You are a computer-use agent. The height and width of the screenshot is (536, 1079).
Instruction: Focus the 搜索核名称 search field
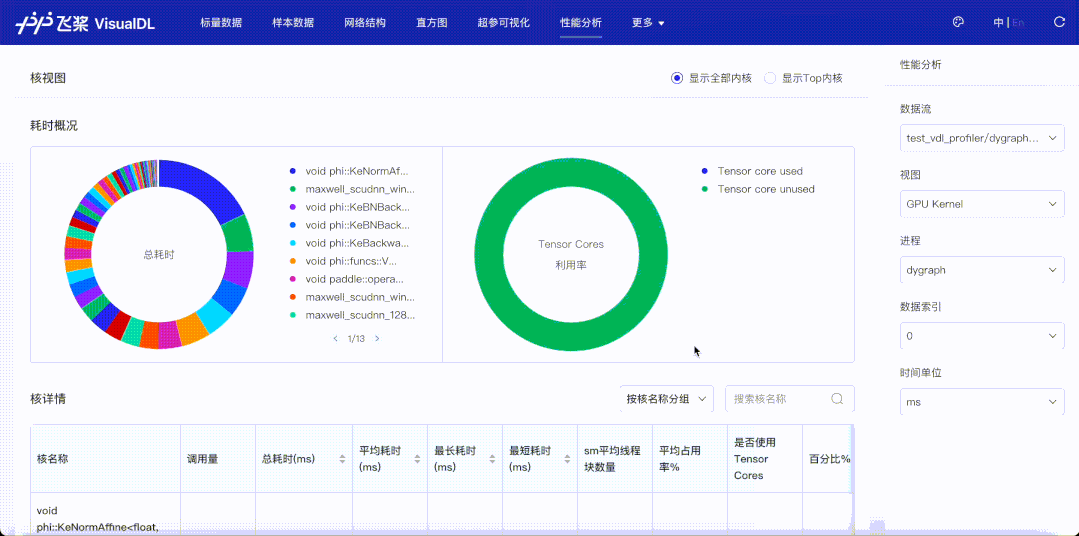point(778,399)
